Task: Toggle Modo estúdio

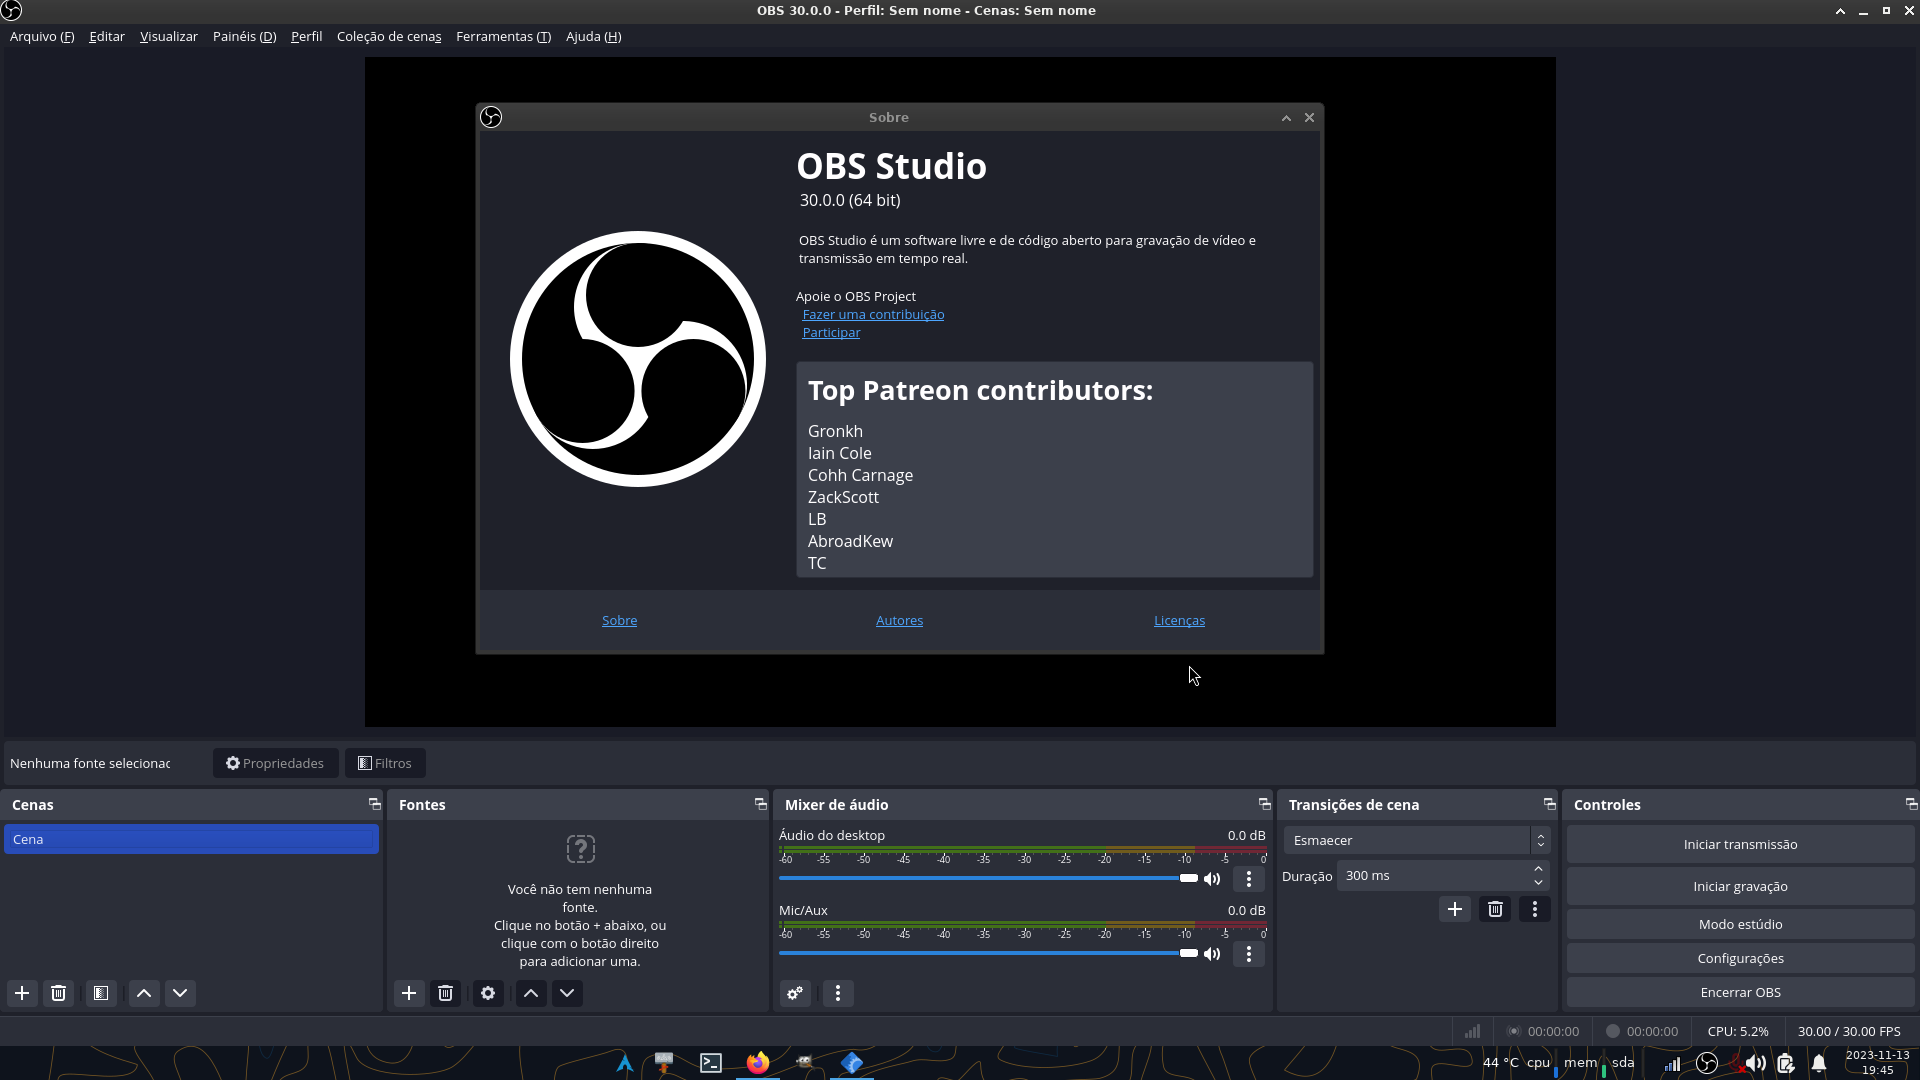Action: coord(1740,924)
